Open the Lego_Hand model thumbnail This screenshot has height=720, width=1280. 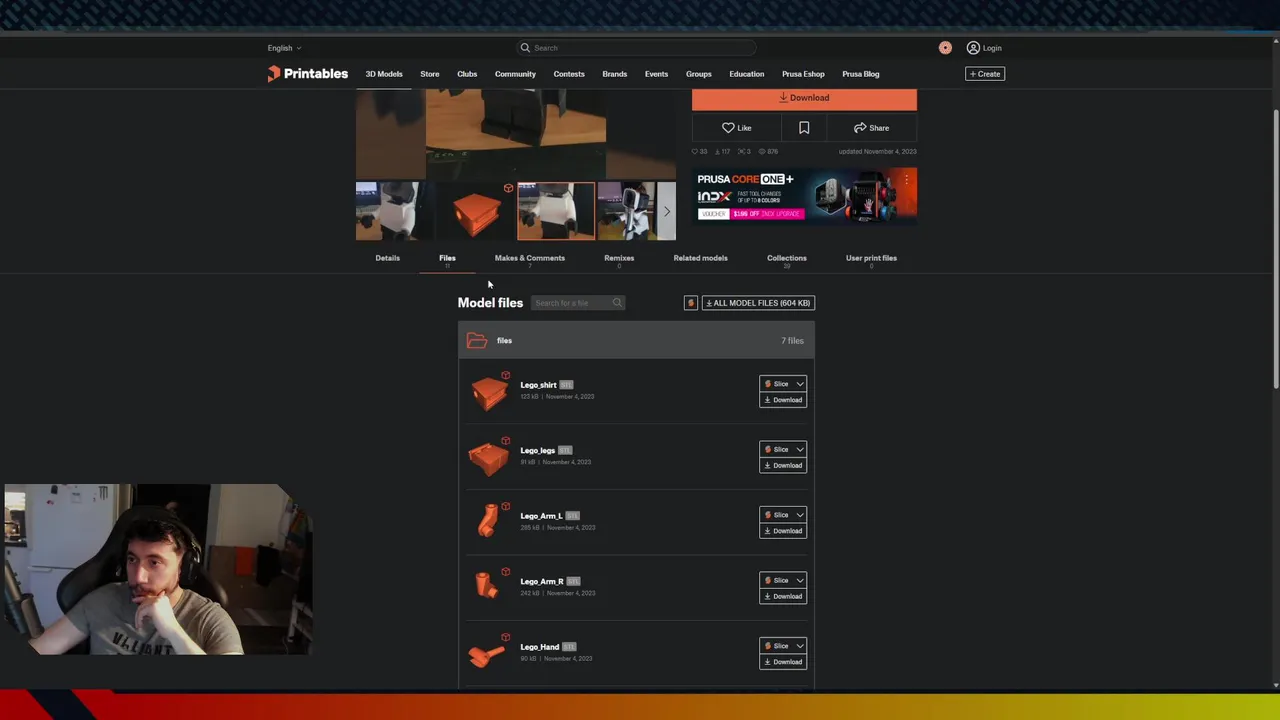click(x=488, y=654)
